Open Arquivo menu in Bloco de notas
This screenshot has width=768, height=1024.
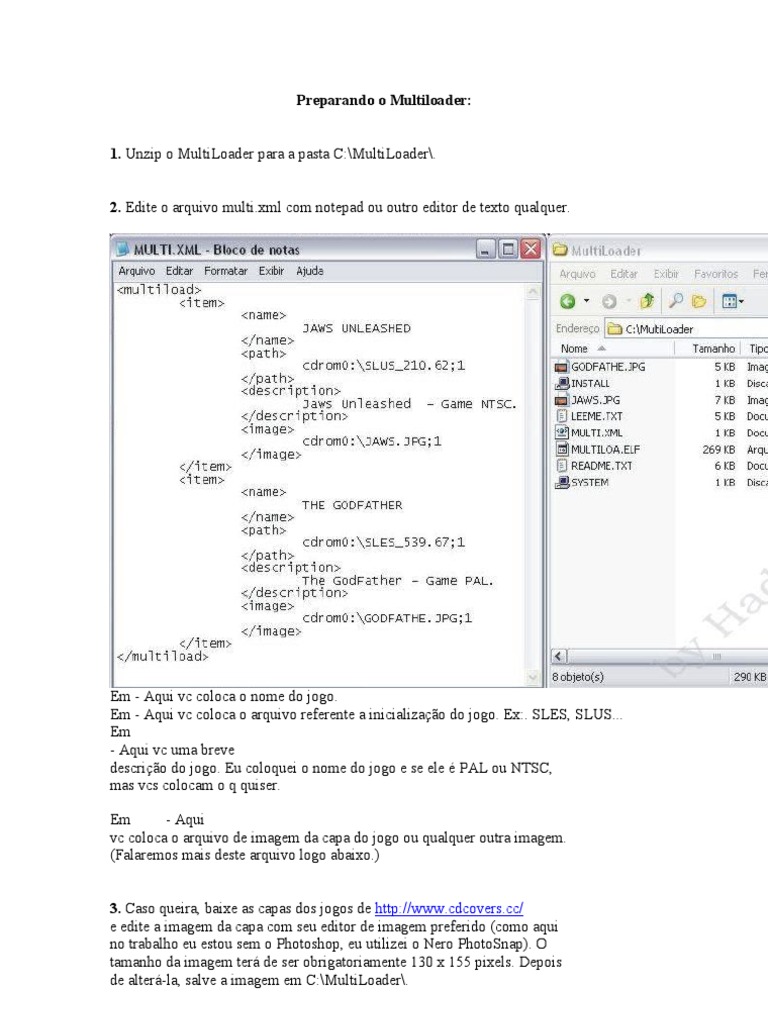click(x=136, y=271)
